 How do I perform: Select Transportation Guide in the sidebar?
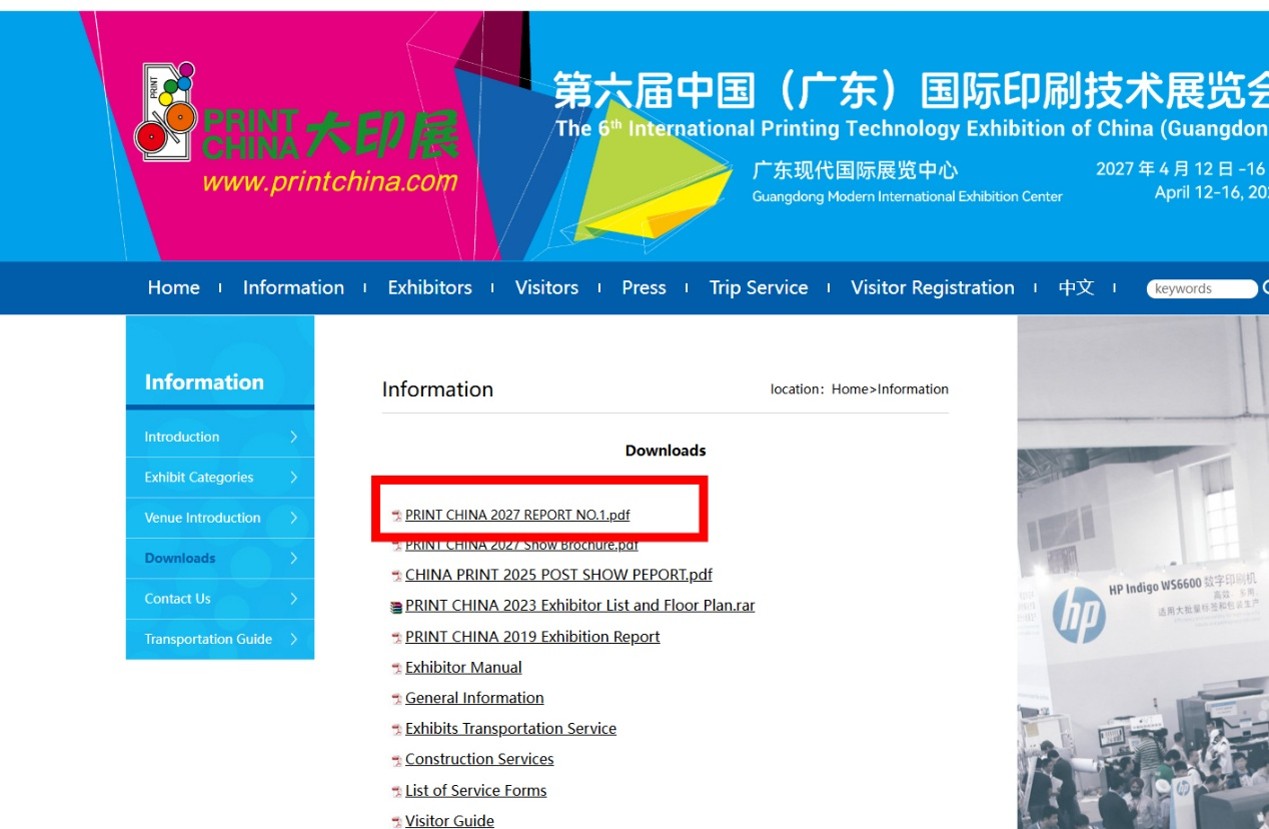click(x=208, y=639)
